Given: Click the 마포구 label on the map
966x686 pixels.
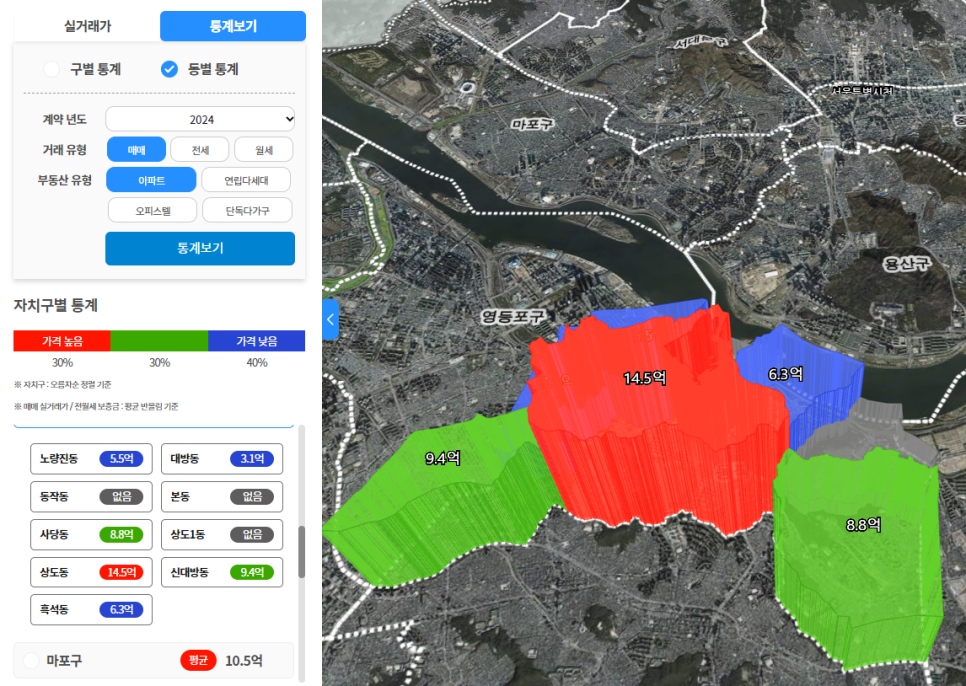Looking at the screenshot, I should tap(532, 124).
